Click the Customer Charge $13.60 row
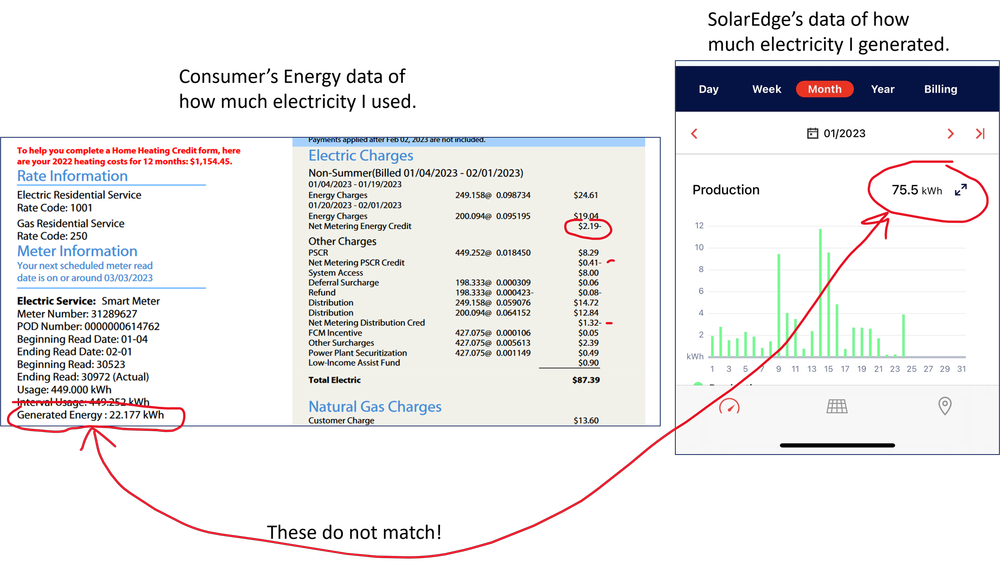 pyautogui.click(x=453, y=421)
